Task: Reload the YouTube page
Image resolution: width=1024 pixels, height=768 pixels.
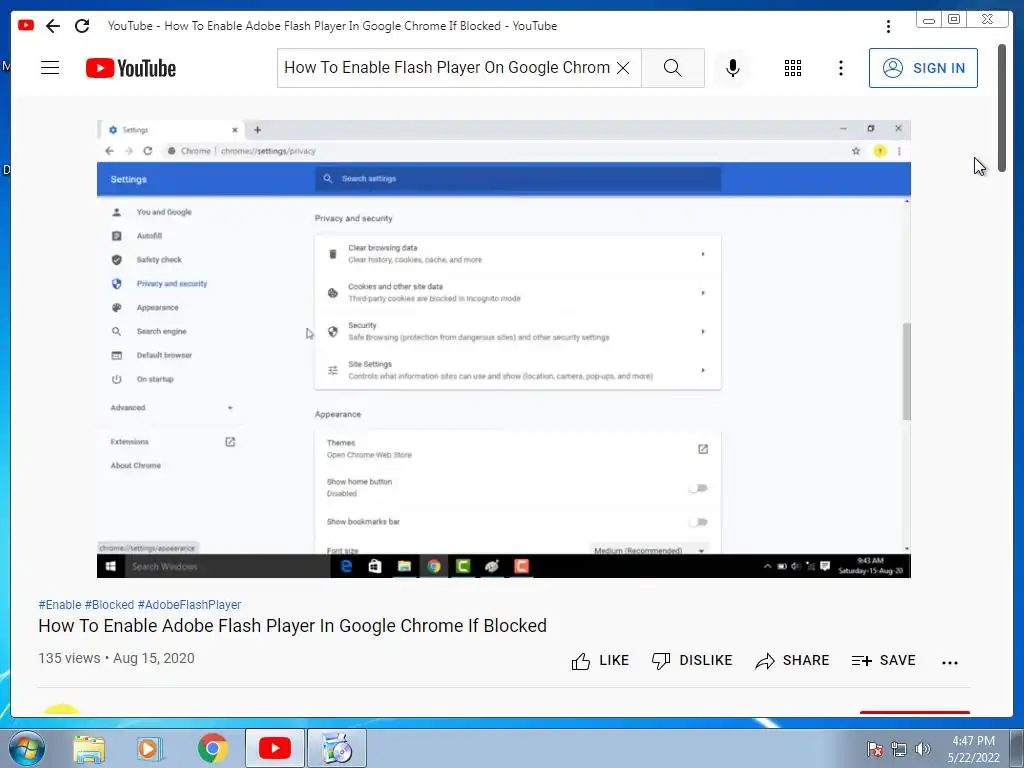Action: coord(82,26)
